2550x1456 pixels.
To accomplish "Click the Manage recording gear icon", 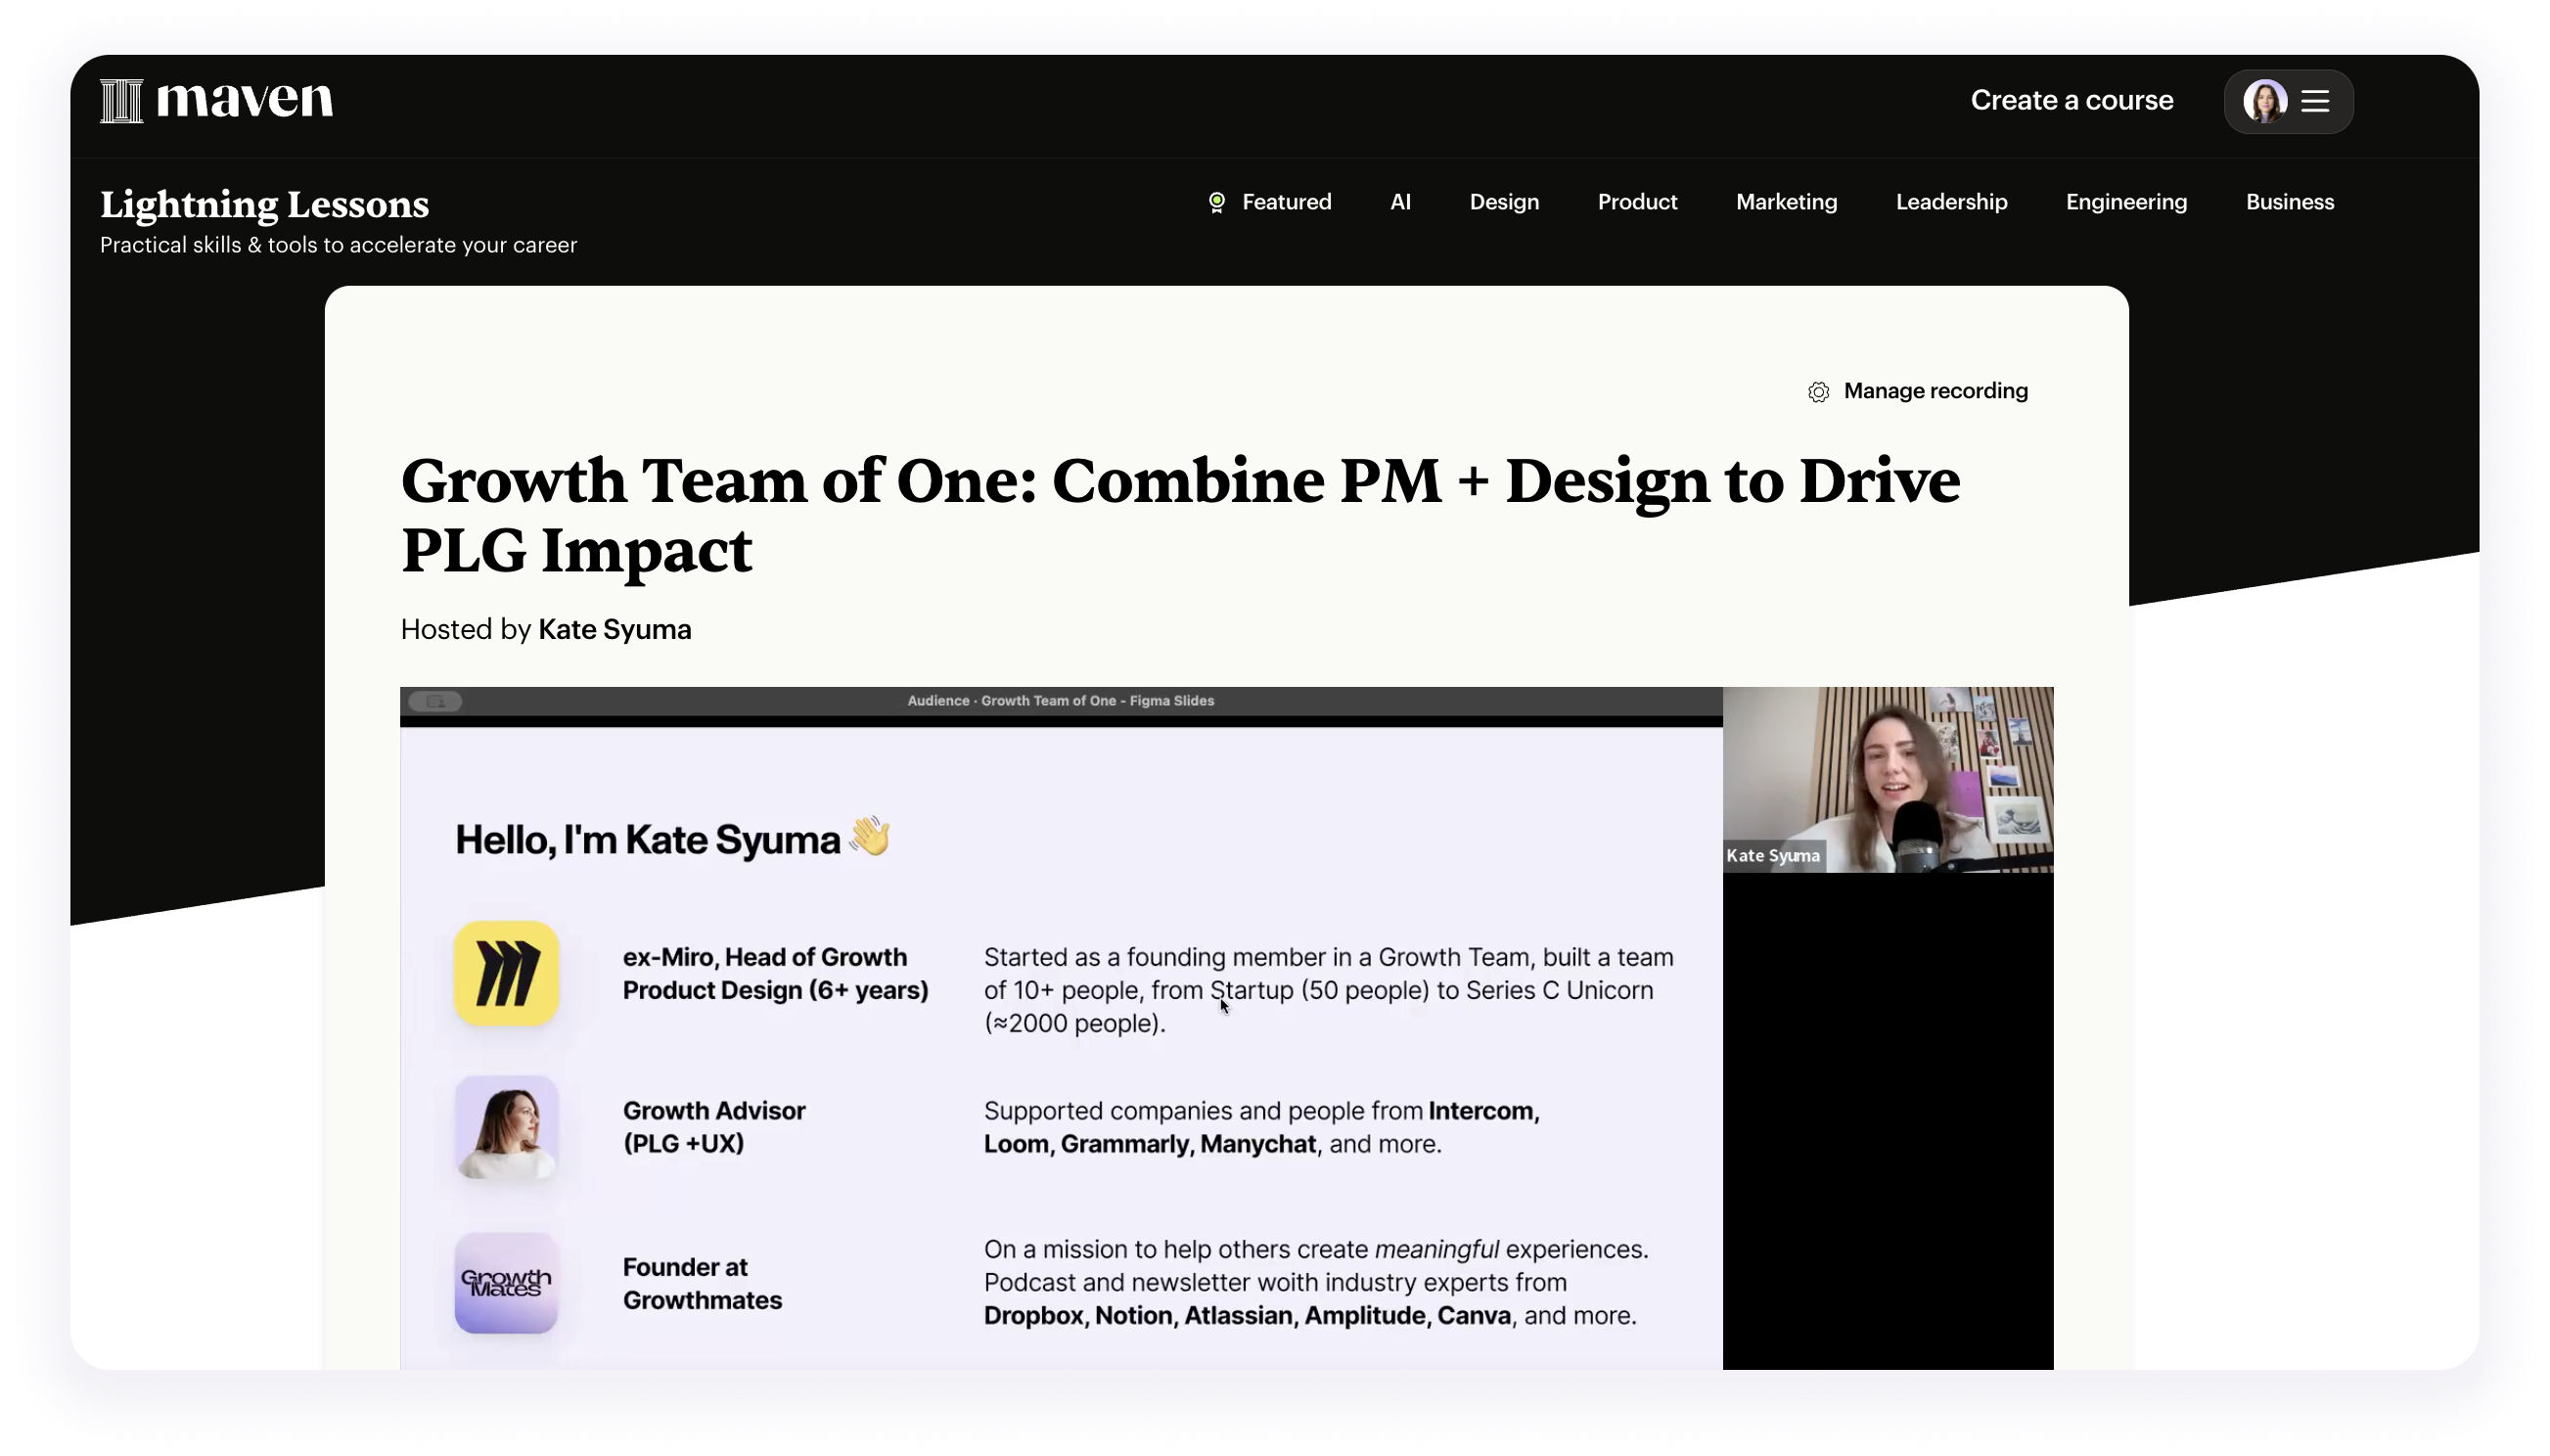I will coord(1818,392).
